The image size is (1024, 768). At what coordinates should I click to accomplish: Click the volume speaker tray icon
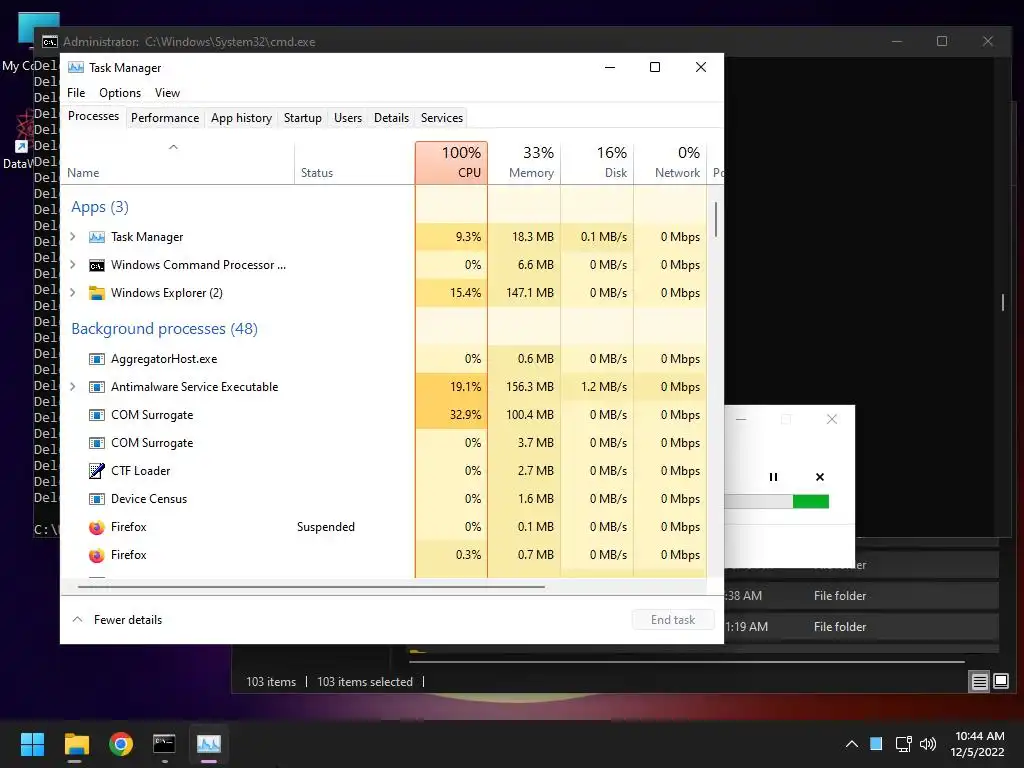(x=928, y=744)
